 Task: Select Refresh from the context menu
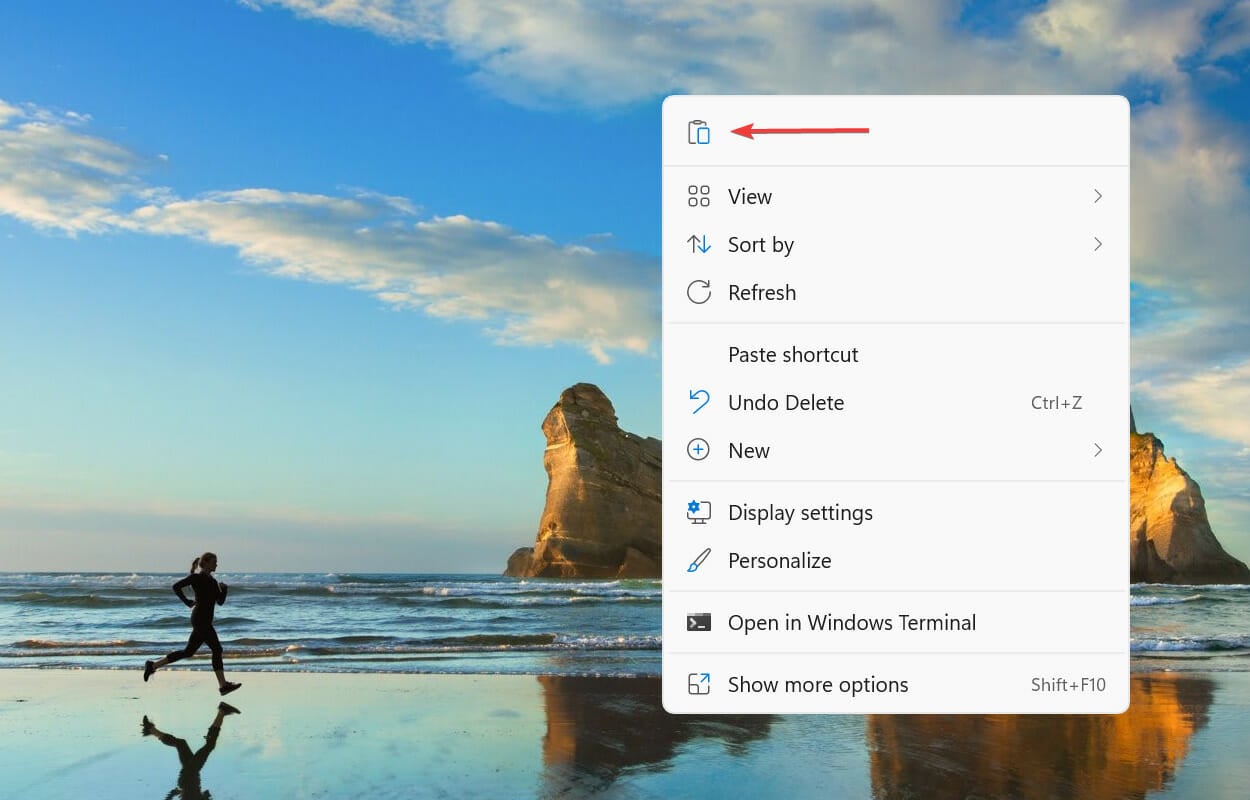point(762,292)
